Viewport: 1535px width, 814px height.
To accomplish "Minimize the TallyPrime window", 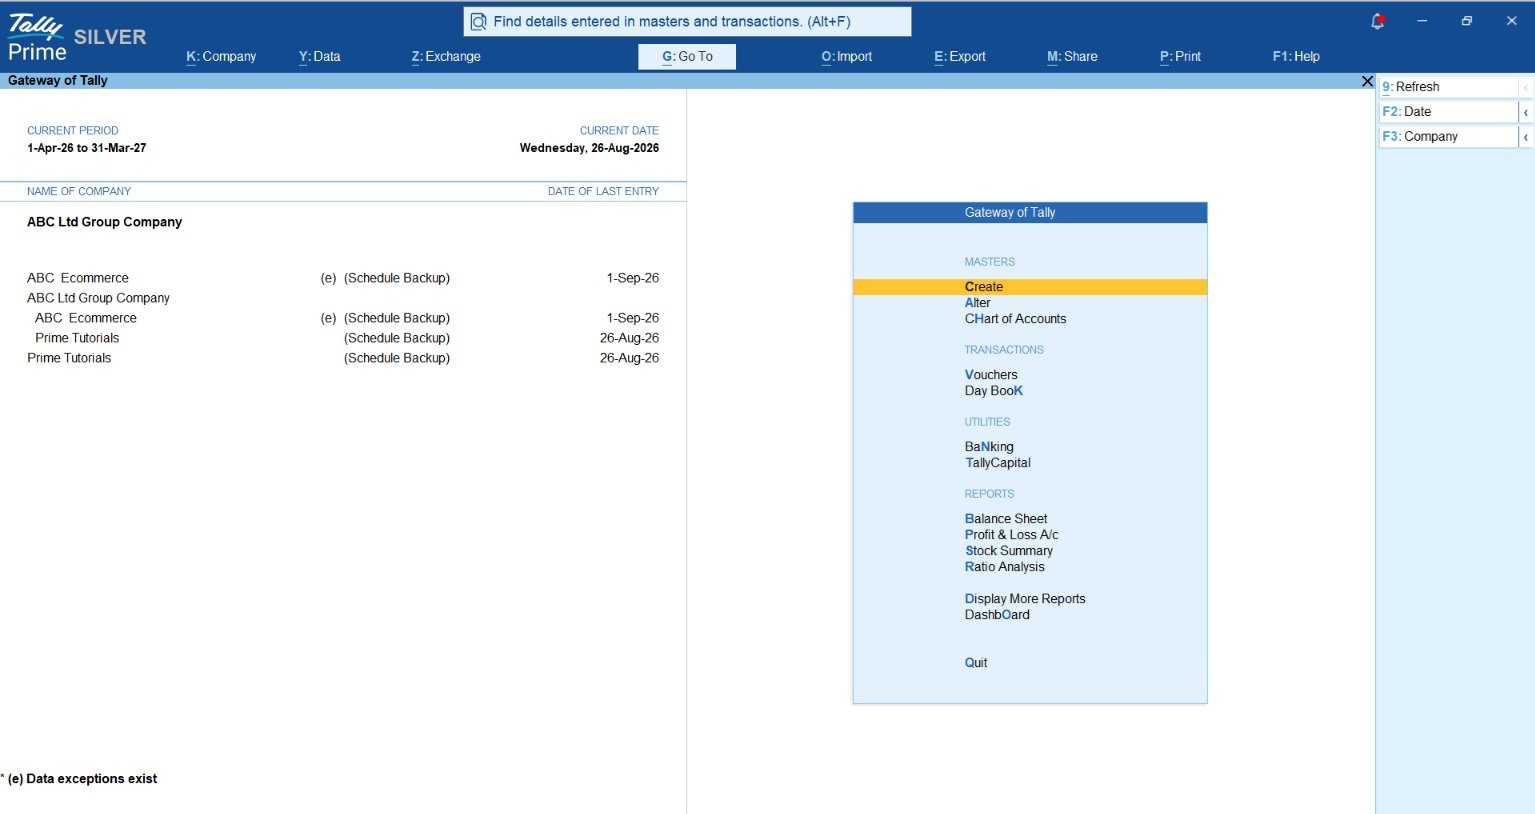I will coord(1421,21).
